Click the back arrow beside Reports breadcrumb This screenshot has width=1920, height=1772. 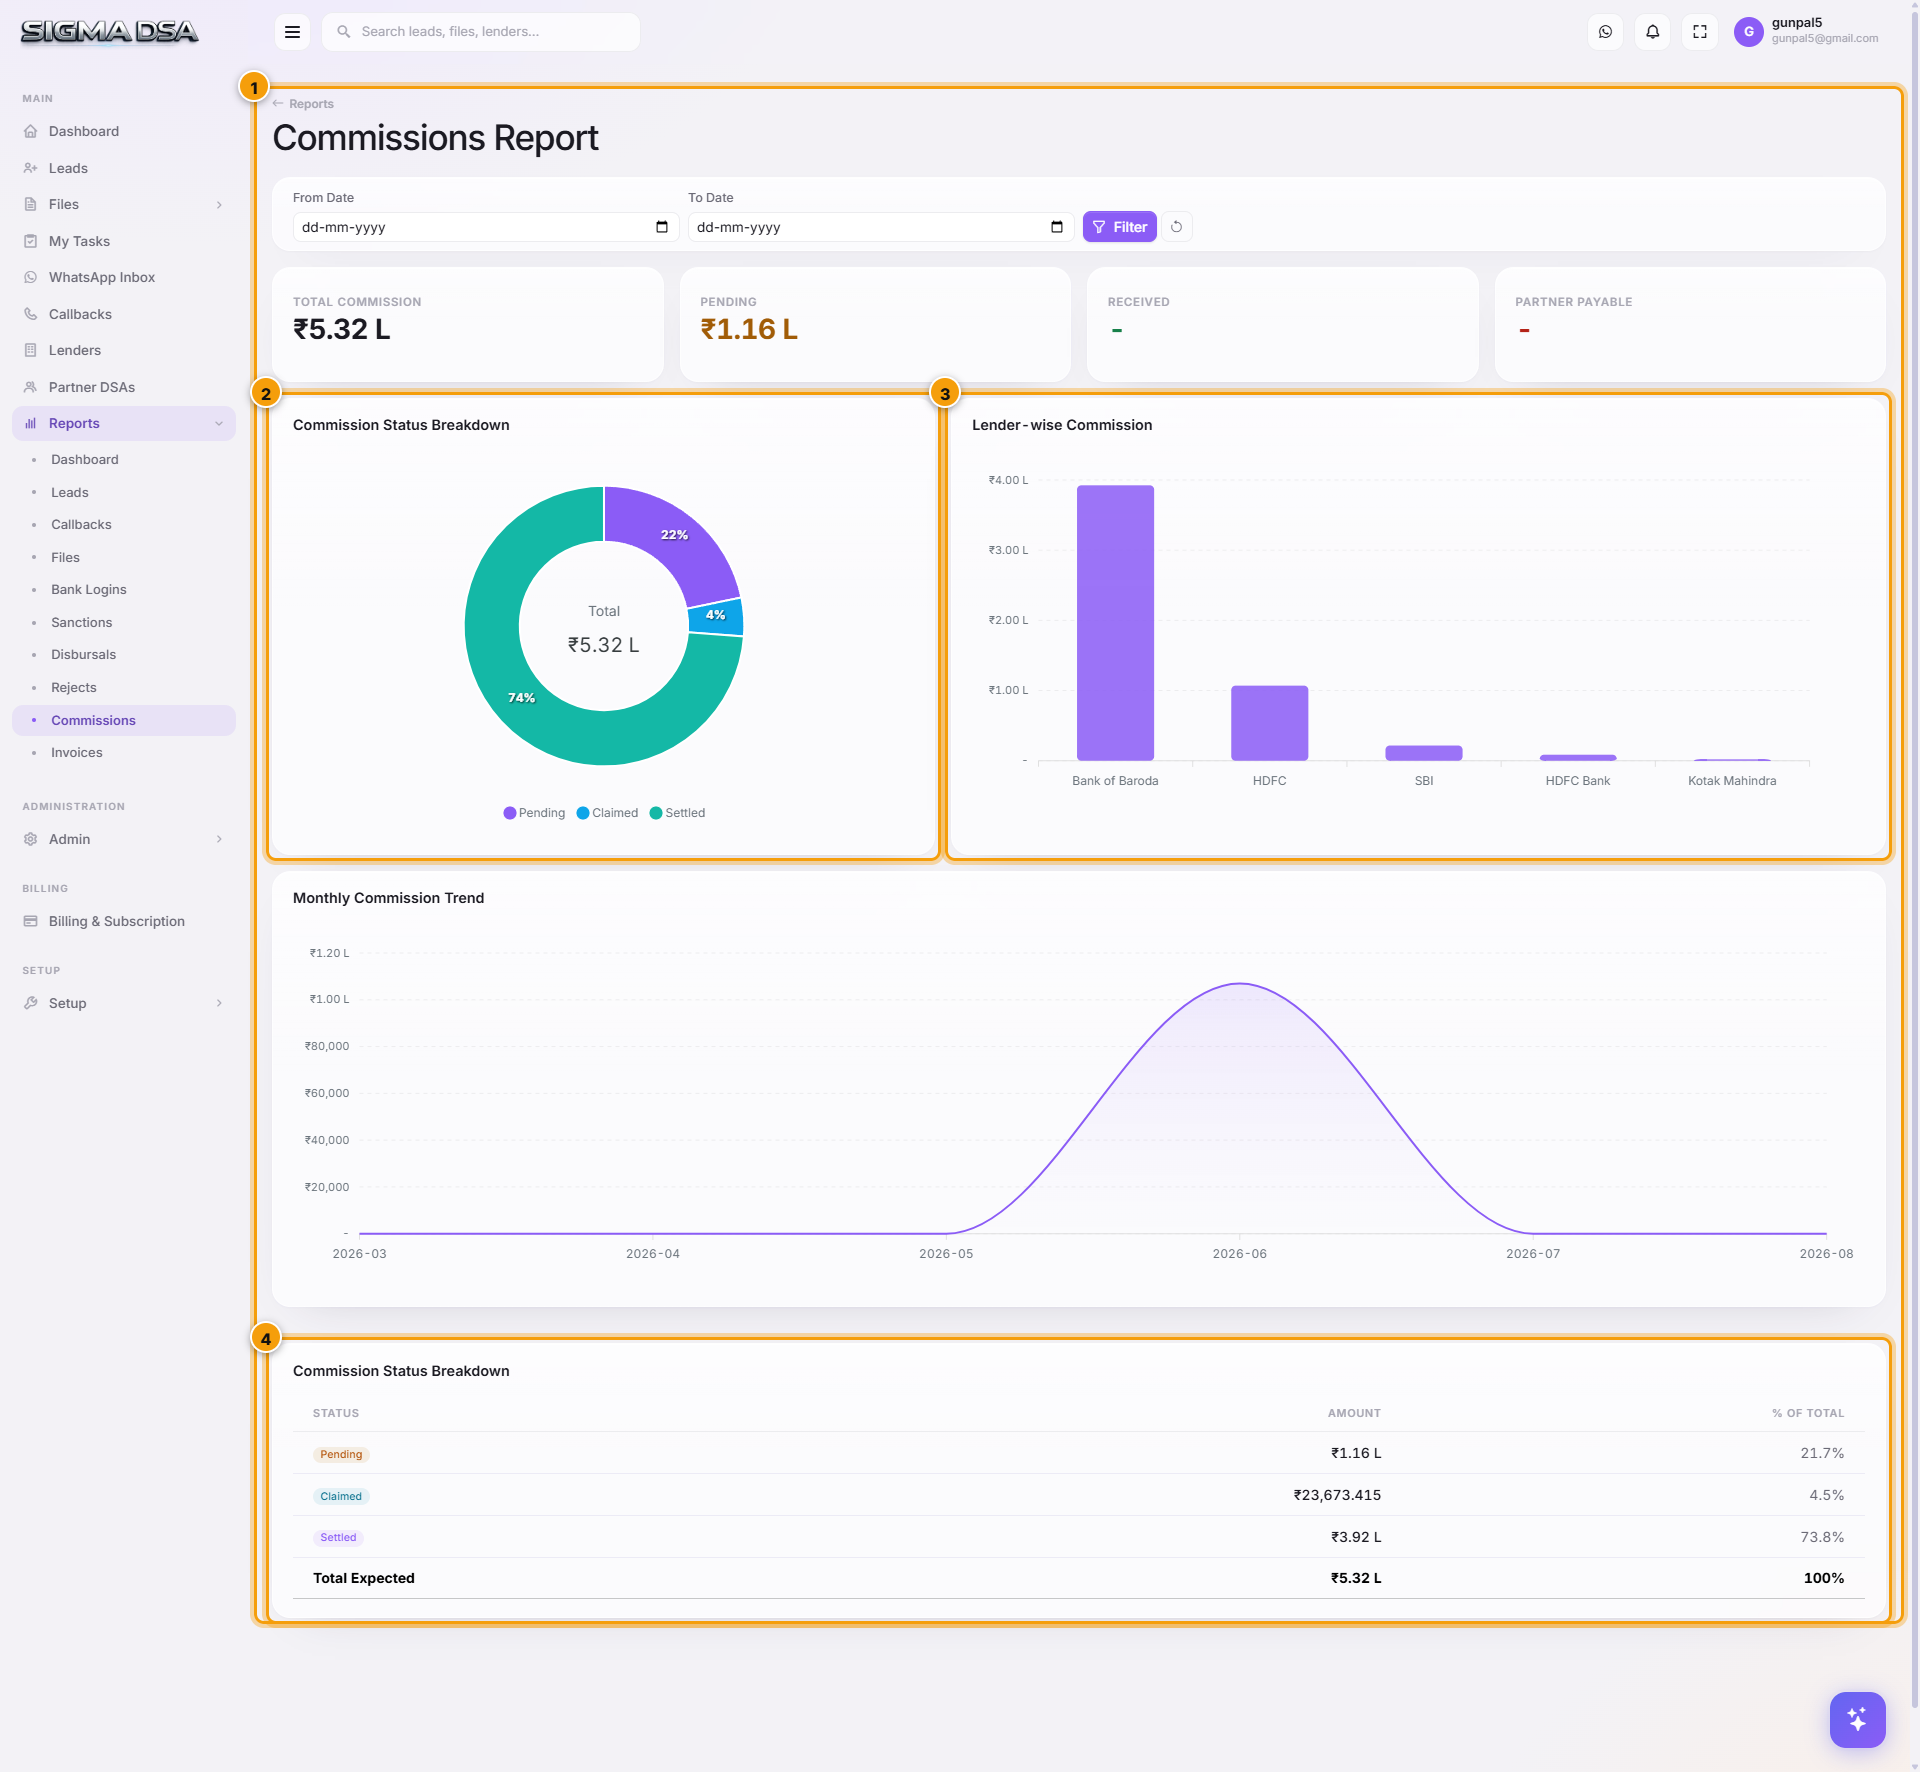278,104
